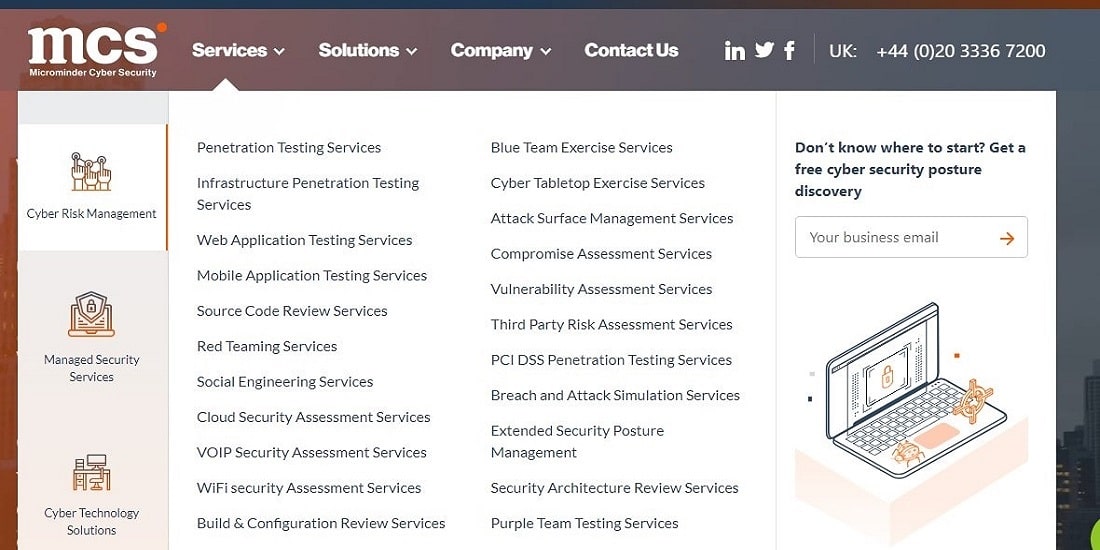Open Cloud Security Assessment Services link
Image resolution: width=1100 pixels, height=550 pixels.
point(313,417)
